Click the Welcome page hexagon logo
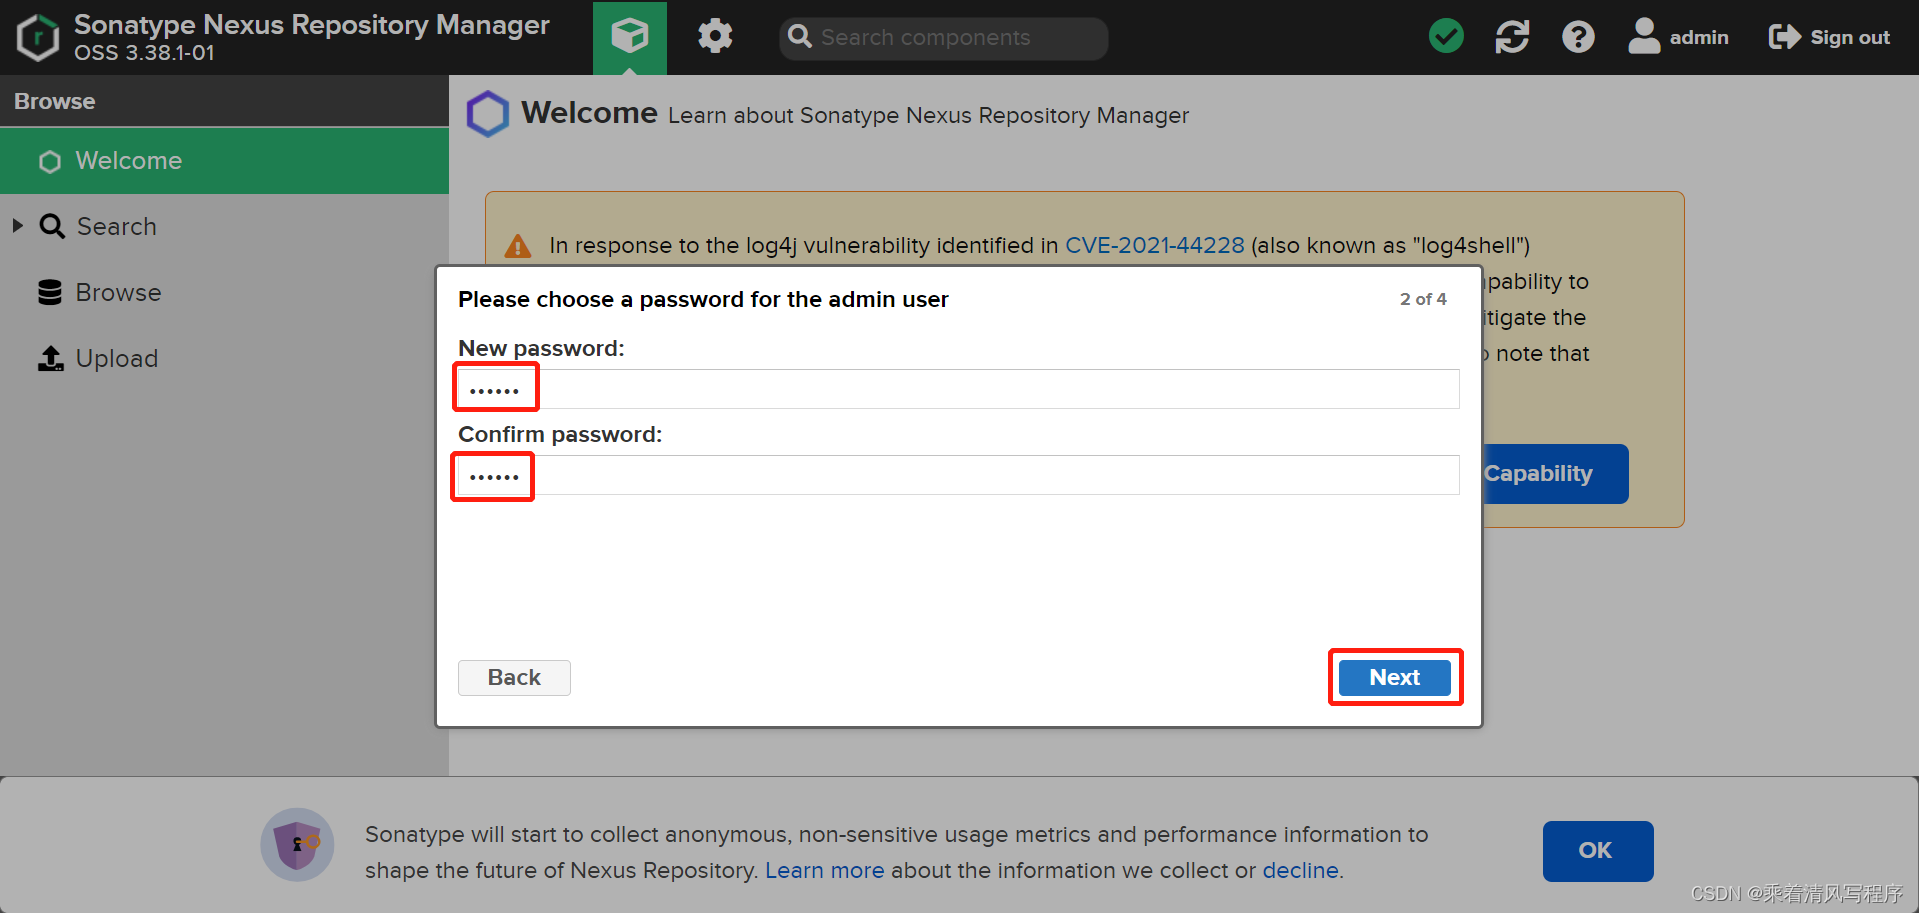 (488, 114)
